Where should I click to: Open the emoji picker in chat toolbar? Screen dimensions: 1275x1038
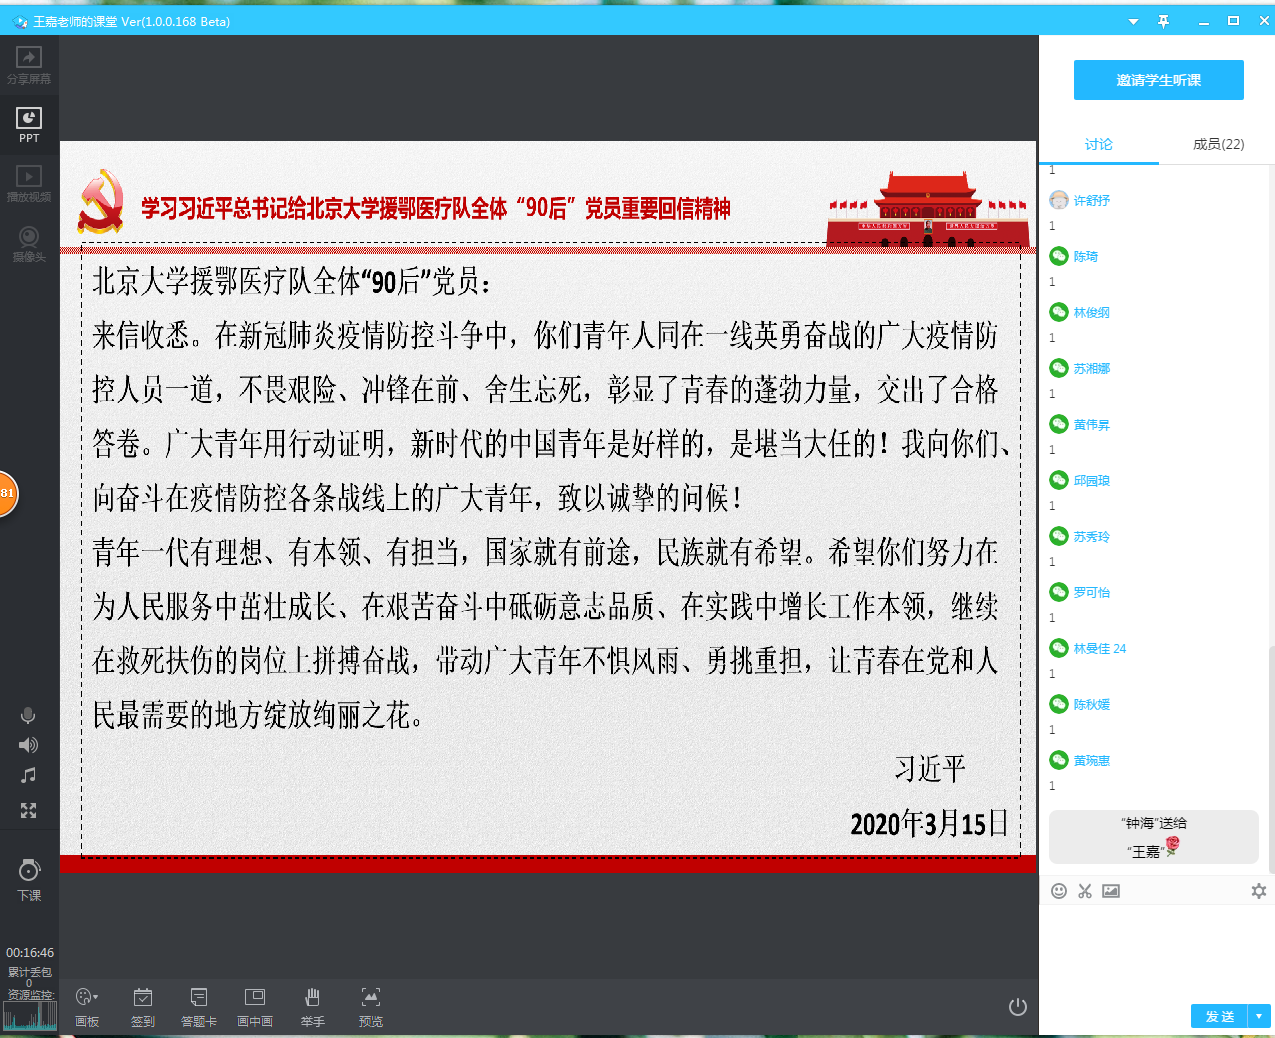click(1059, 891)
